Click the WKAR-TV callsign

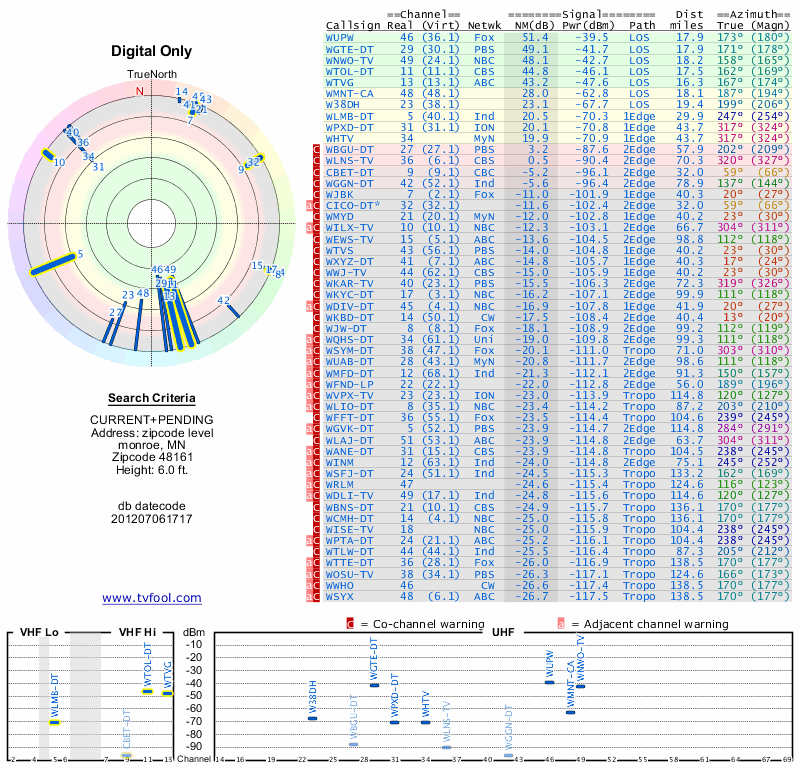[x=349, y=284]
